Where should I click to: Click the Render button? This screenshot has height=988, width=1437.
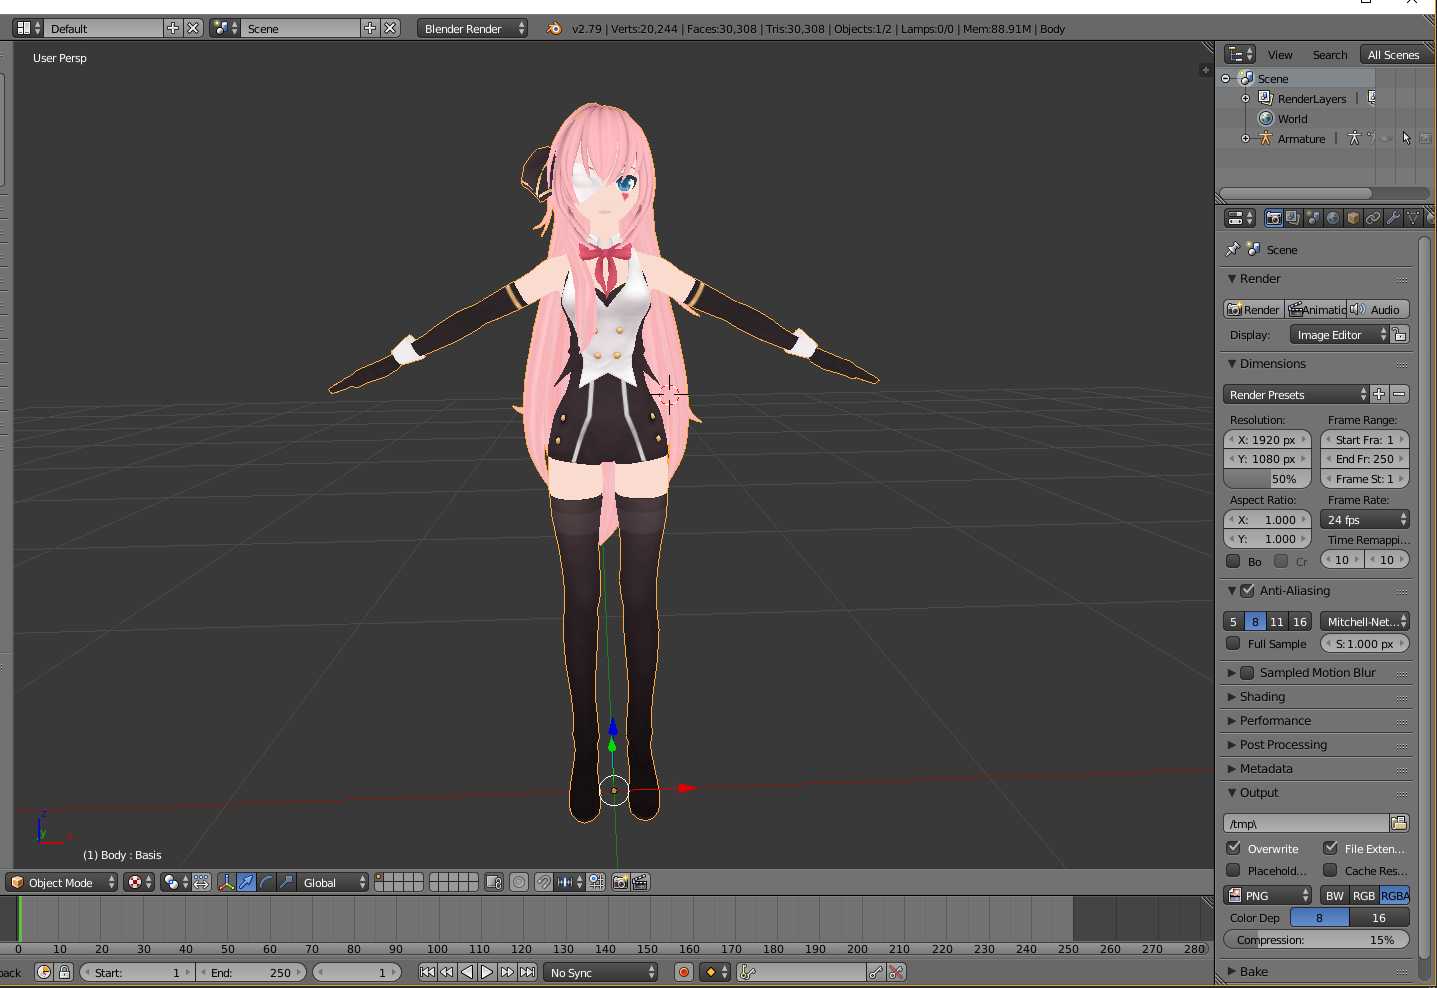(1254, 310)
